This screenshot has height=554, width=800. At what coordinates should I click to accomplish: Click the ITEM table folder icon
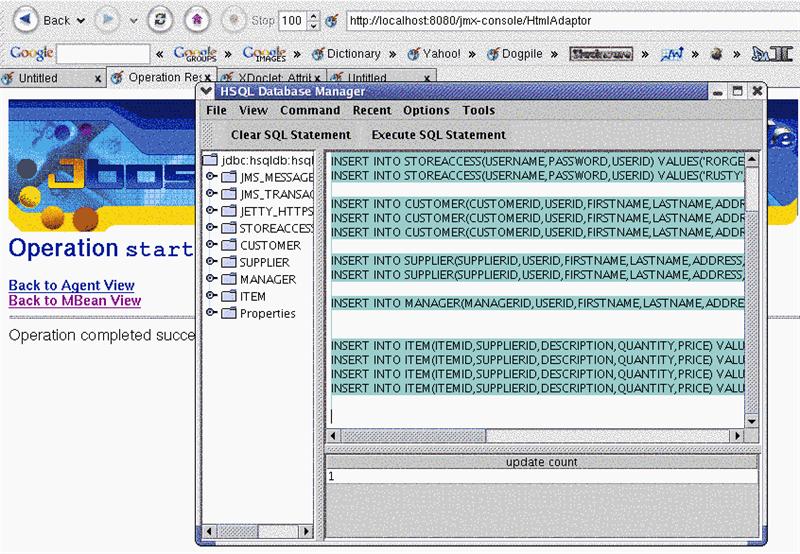228,296
